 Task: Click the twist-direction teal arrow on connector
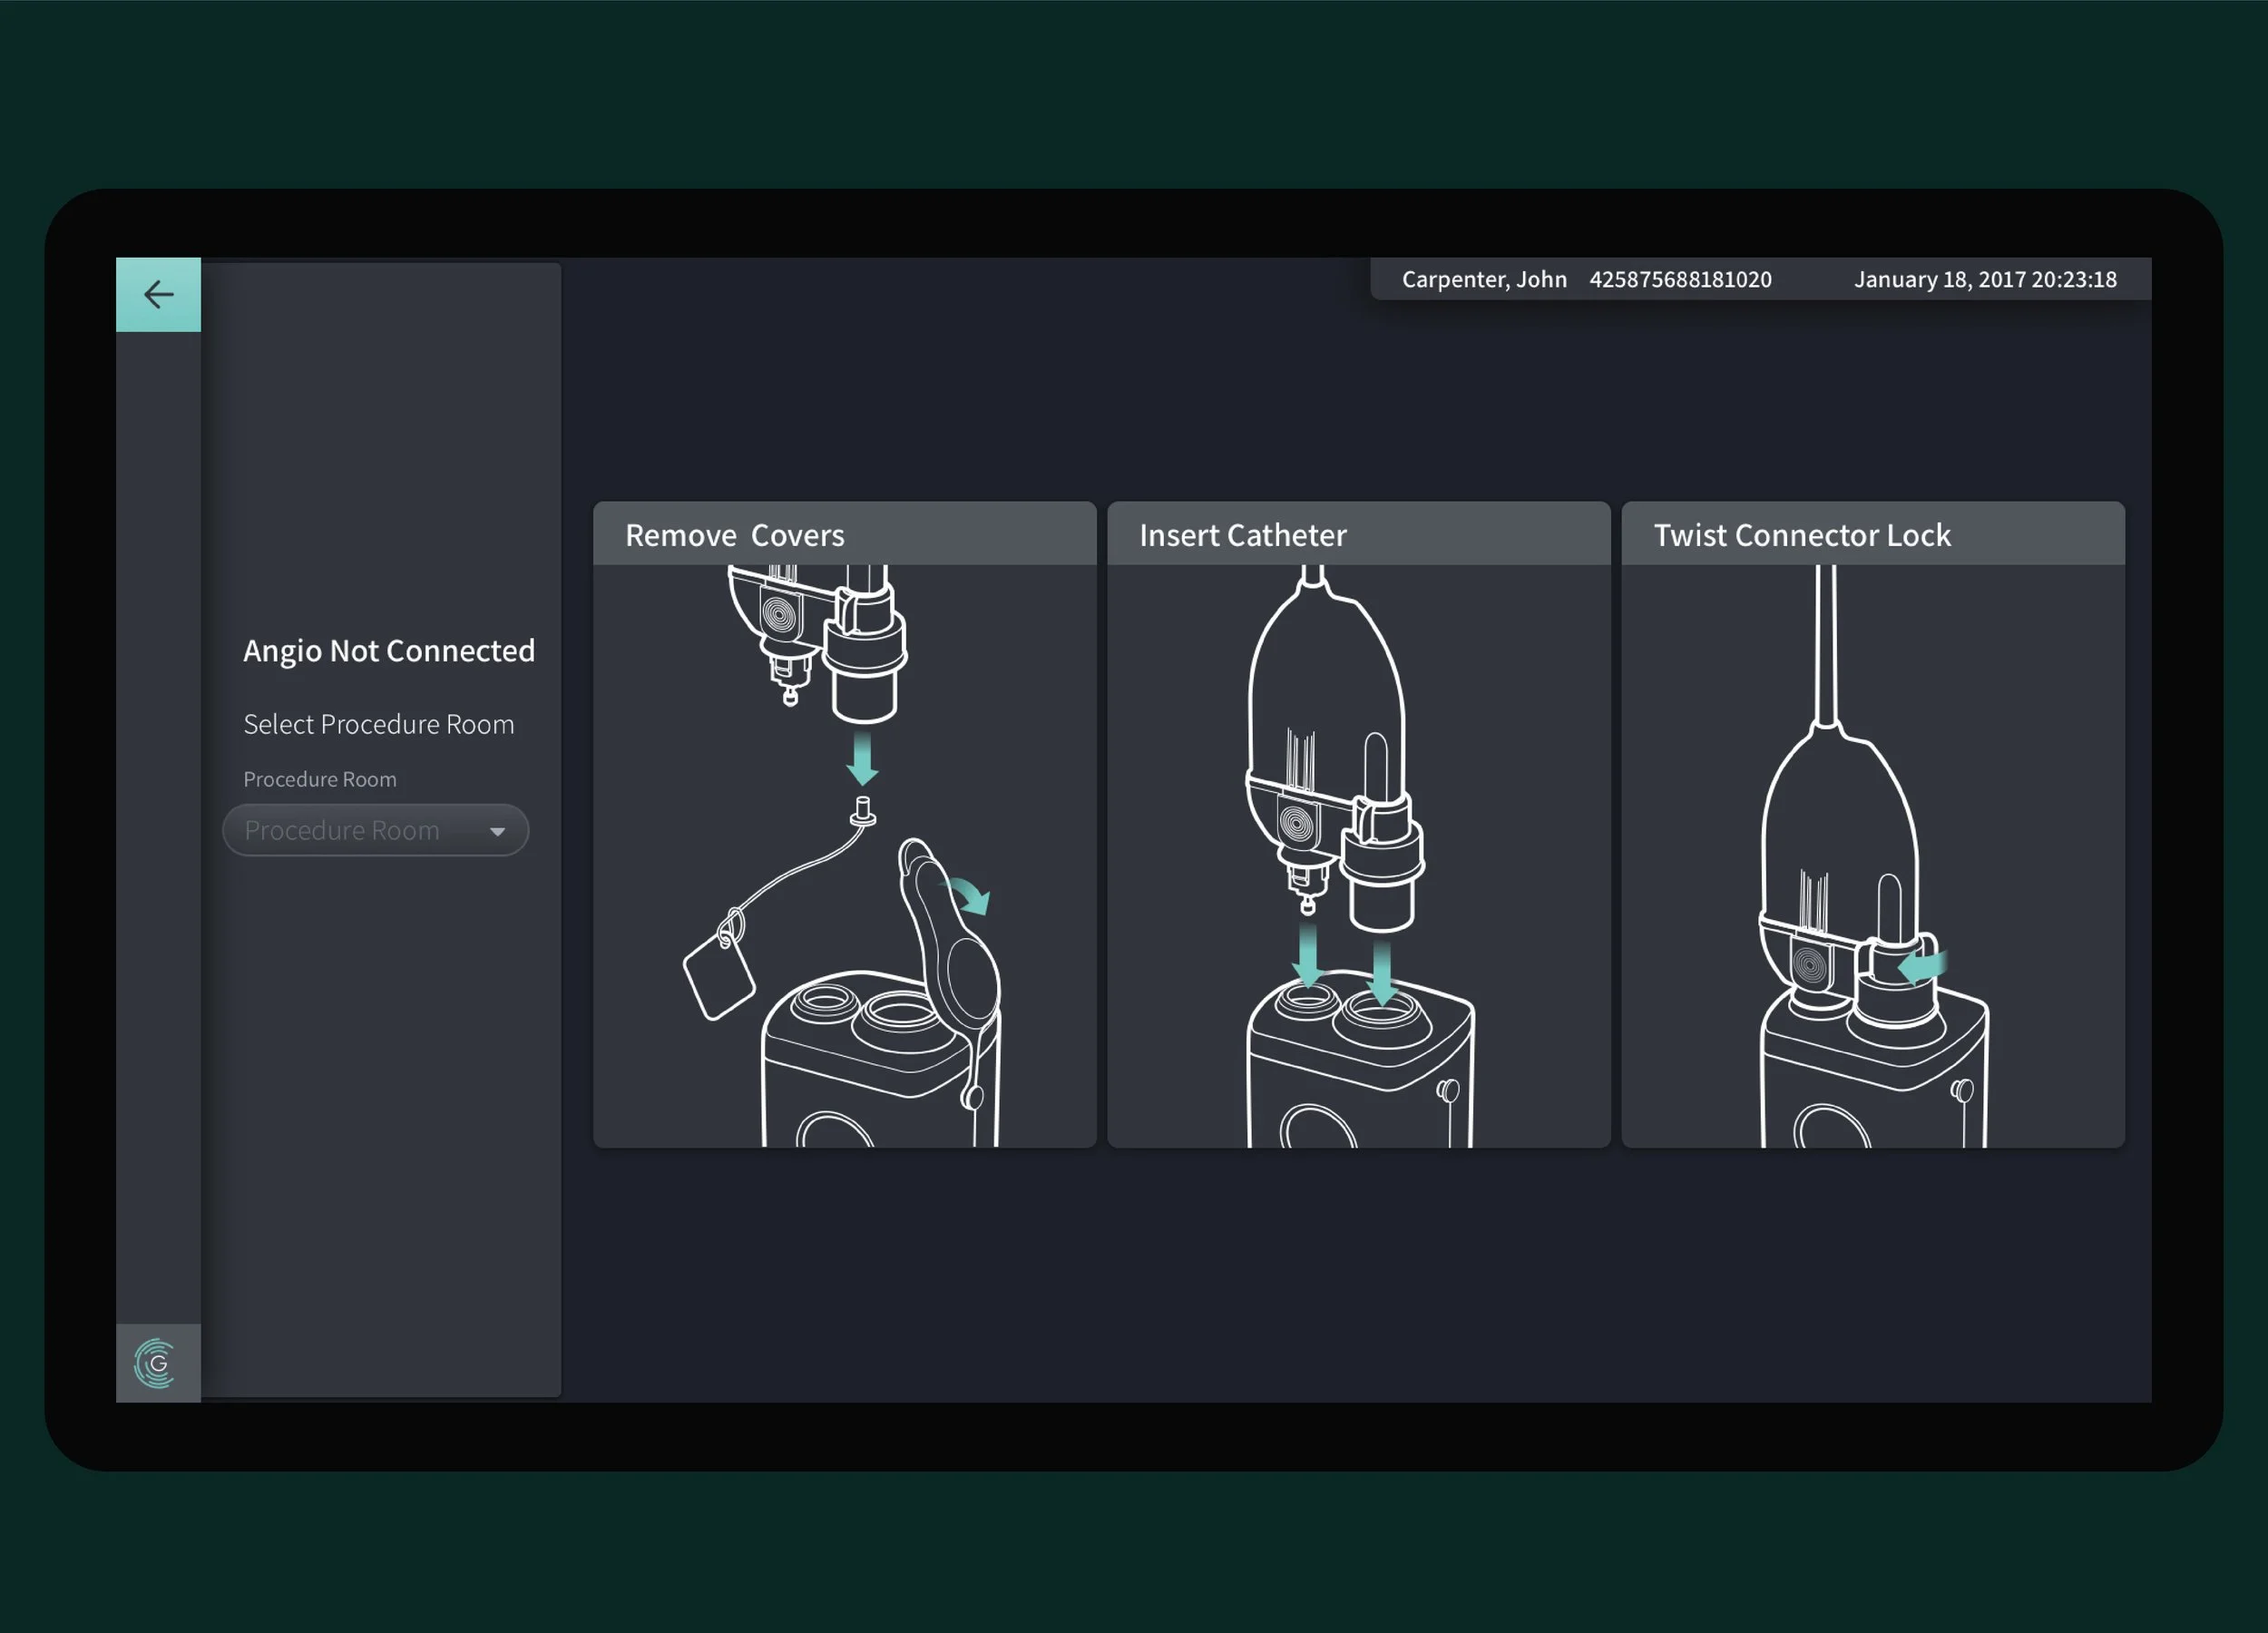click(x=1922, y=966)
